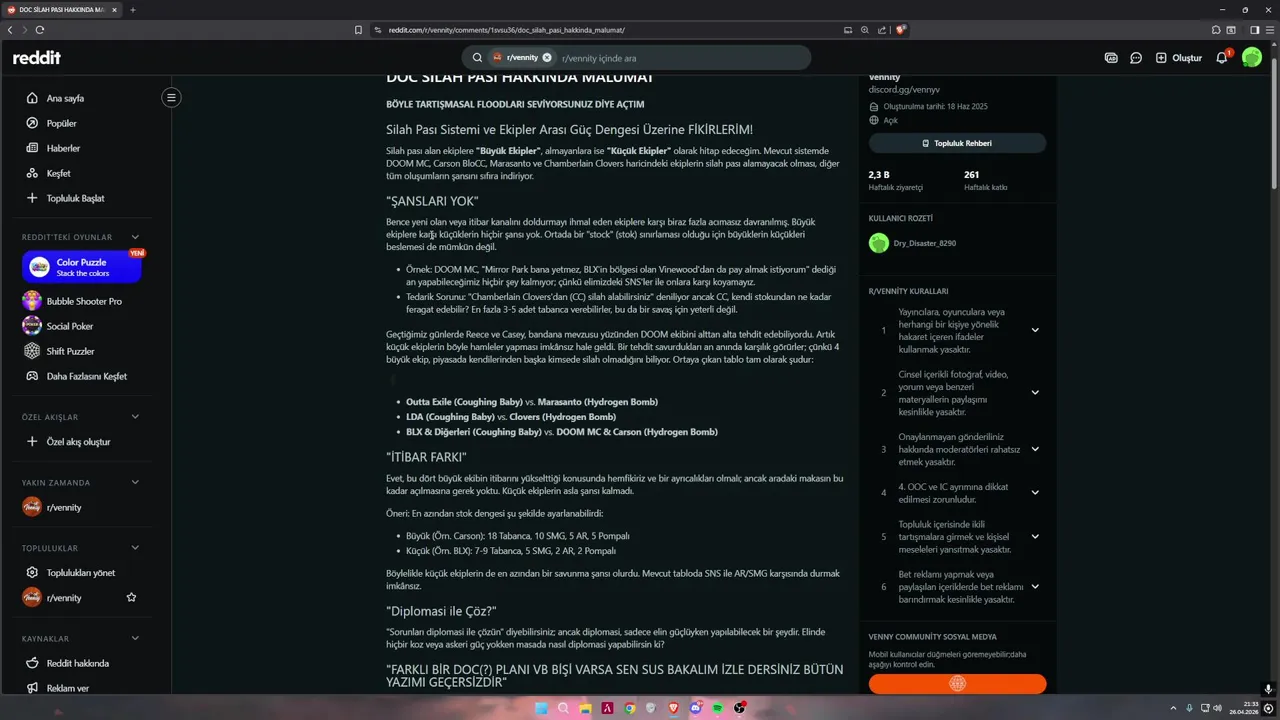Open File Explorer from the taskbar
Screen dimensions: 1280x720
coord(585,708)
